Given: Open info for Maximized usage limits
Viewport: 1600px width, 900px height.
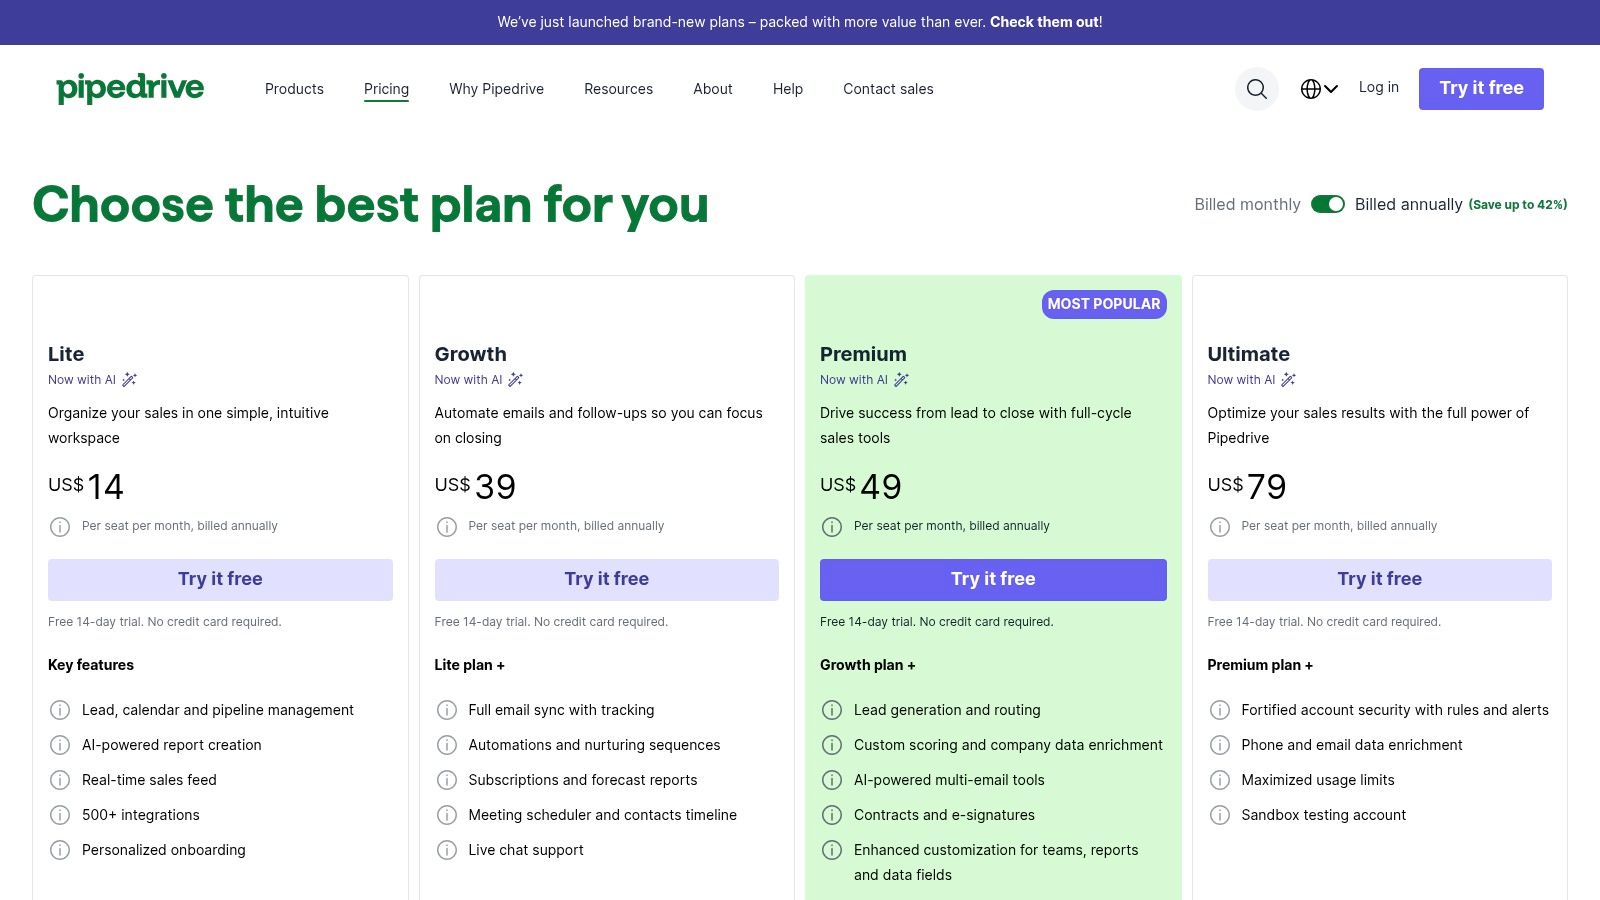Looking at the screenshot, I should [1220, 780].
